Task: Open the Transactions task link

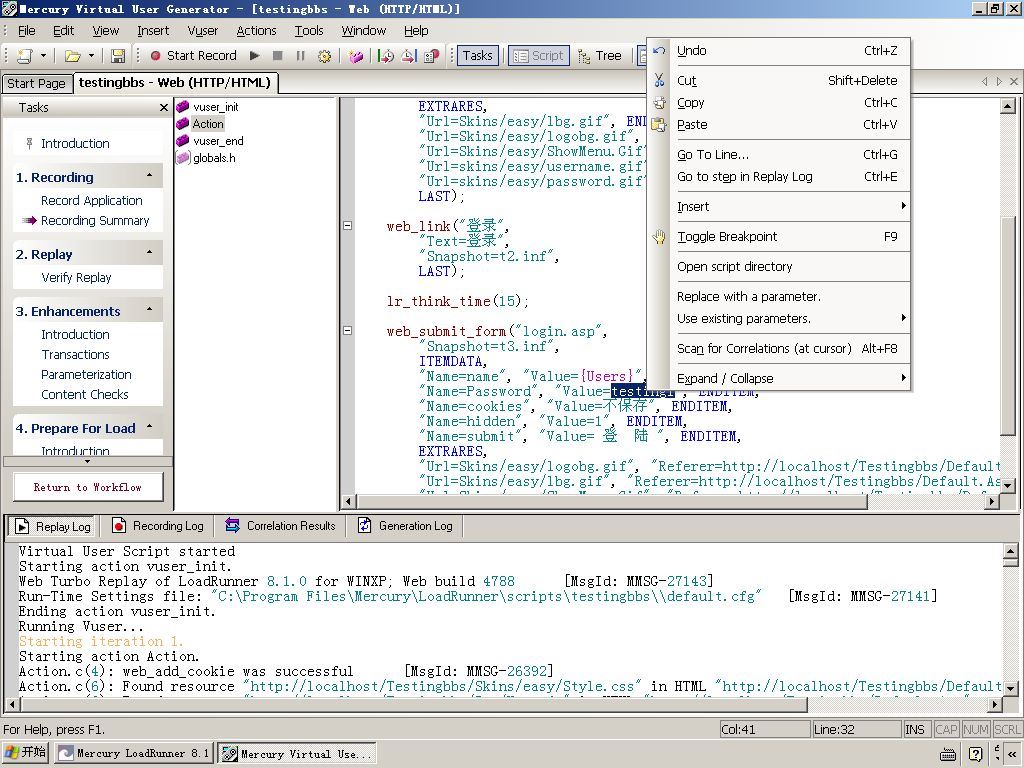Action: tap(76, 355)
